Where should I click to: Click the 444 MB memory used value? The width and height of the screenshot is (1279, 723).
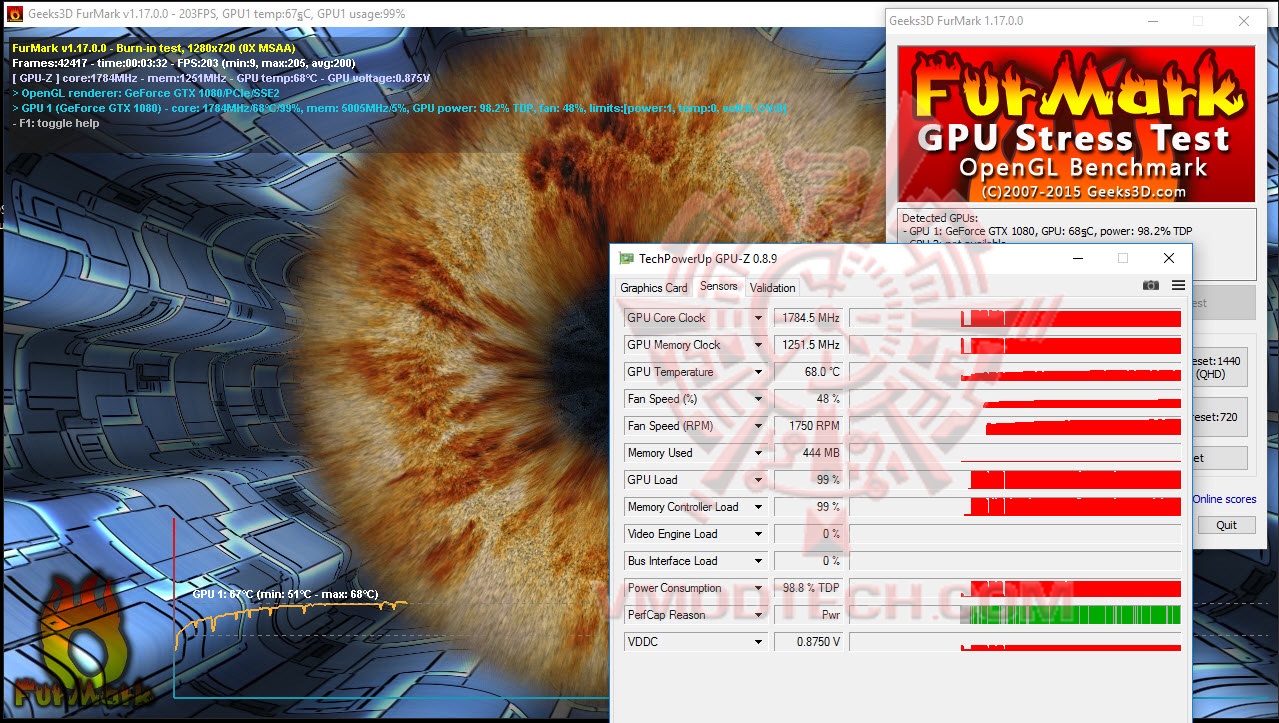tap(809, 453)
